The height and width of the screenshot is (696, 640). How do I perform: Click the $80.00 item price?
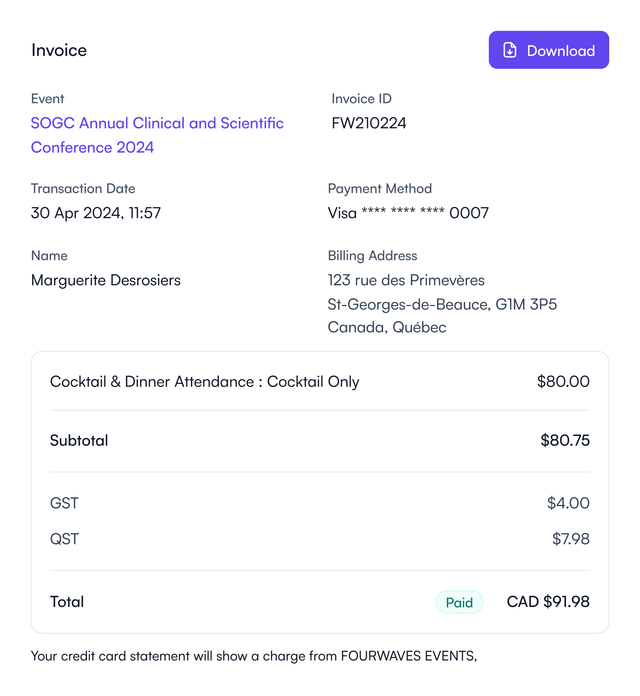(x=563, y=382)
